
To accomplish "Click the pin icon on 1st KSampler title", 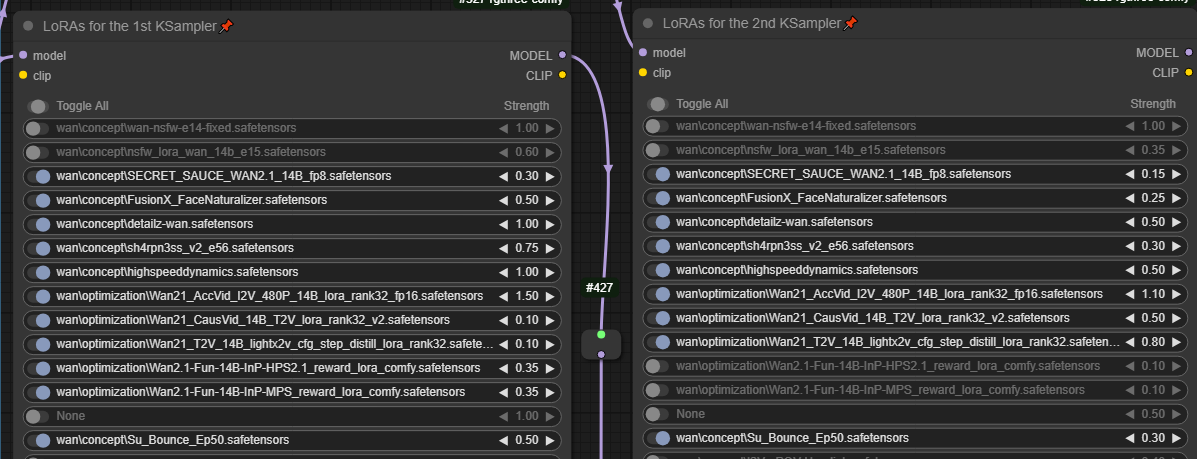I will [226, 26].
